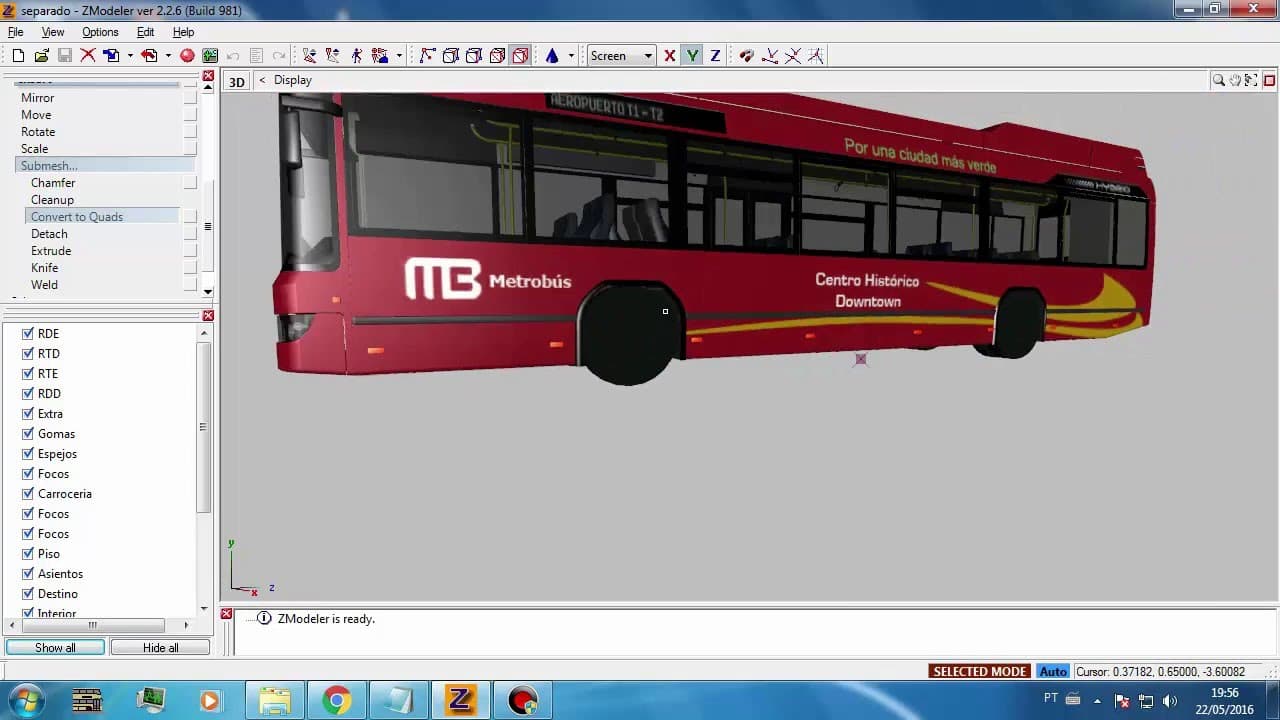Open the Help menu
1280x720 pixels.
[x=183, y=32]
